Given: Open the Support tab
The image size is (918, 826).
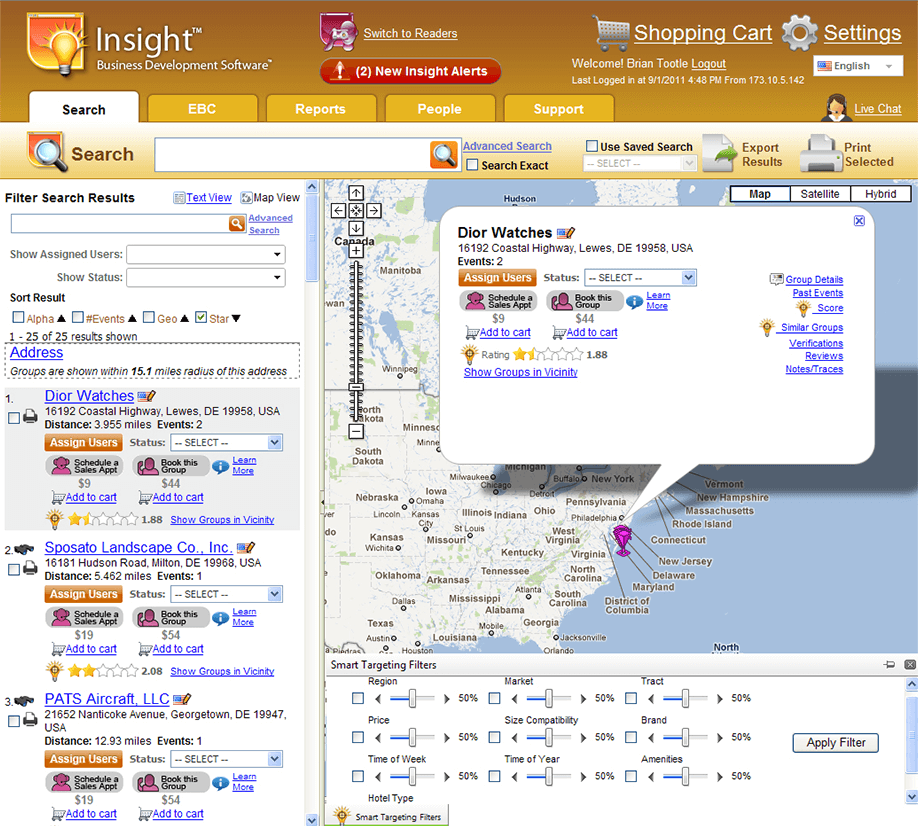Looking at the screenshot, I should [559, 109].
